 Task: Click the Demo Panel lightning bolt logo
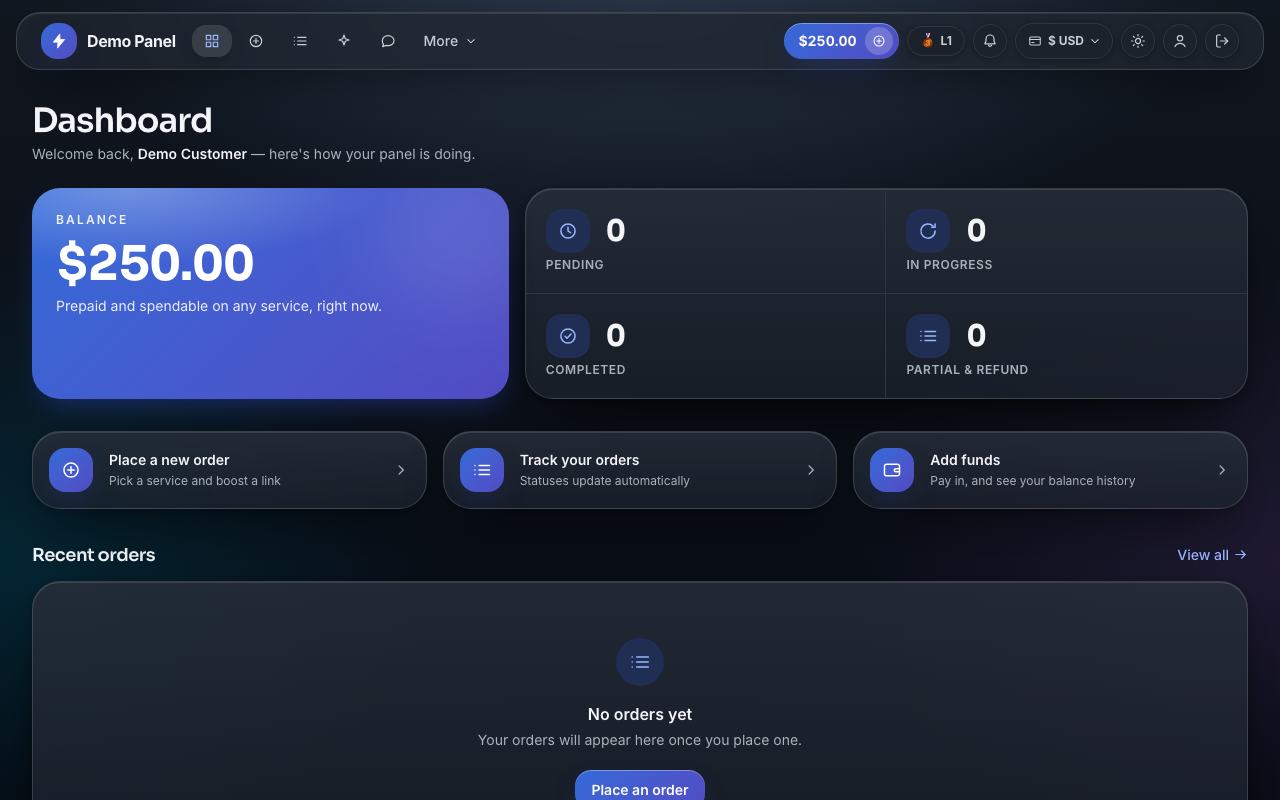click(59, 41)
